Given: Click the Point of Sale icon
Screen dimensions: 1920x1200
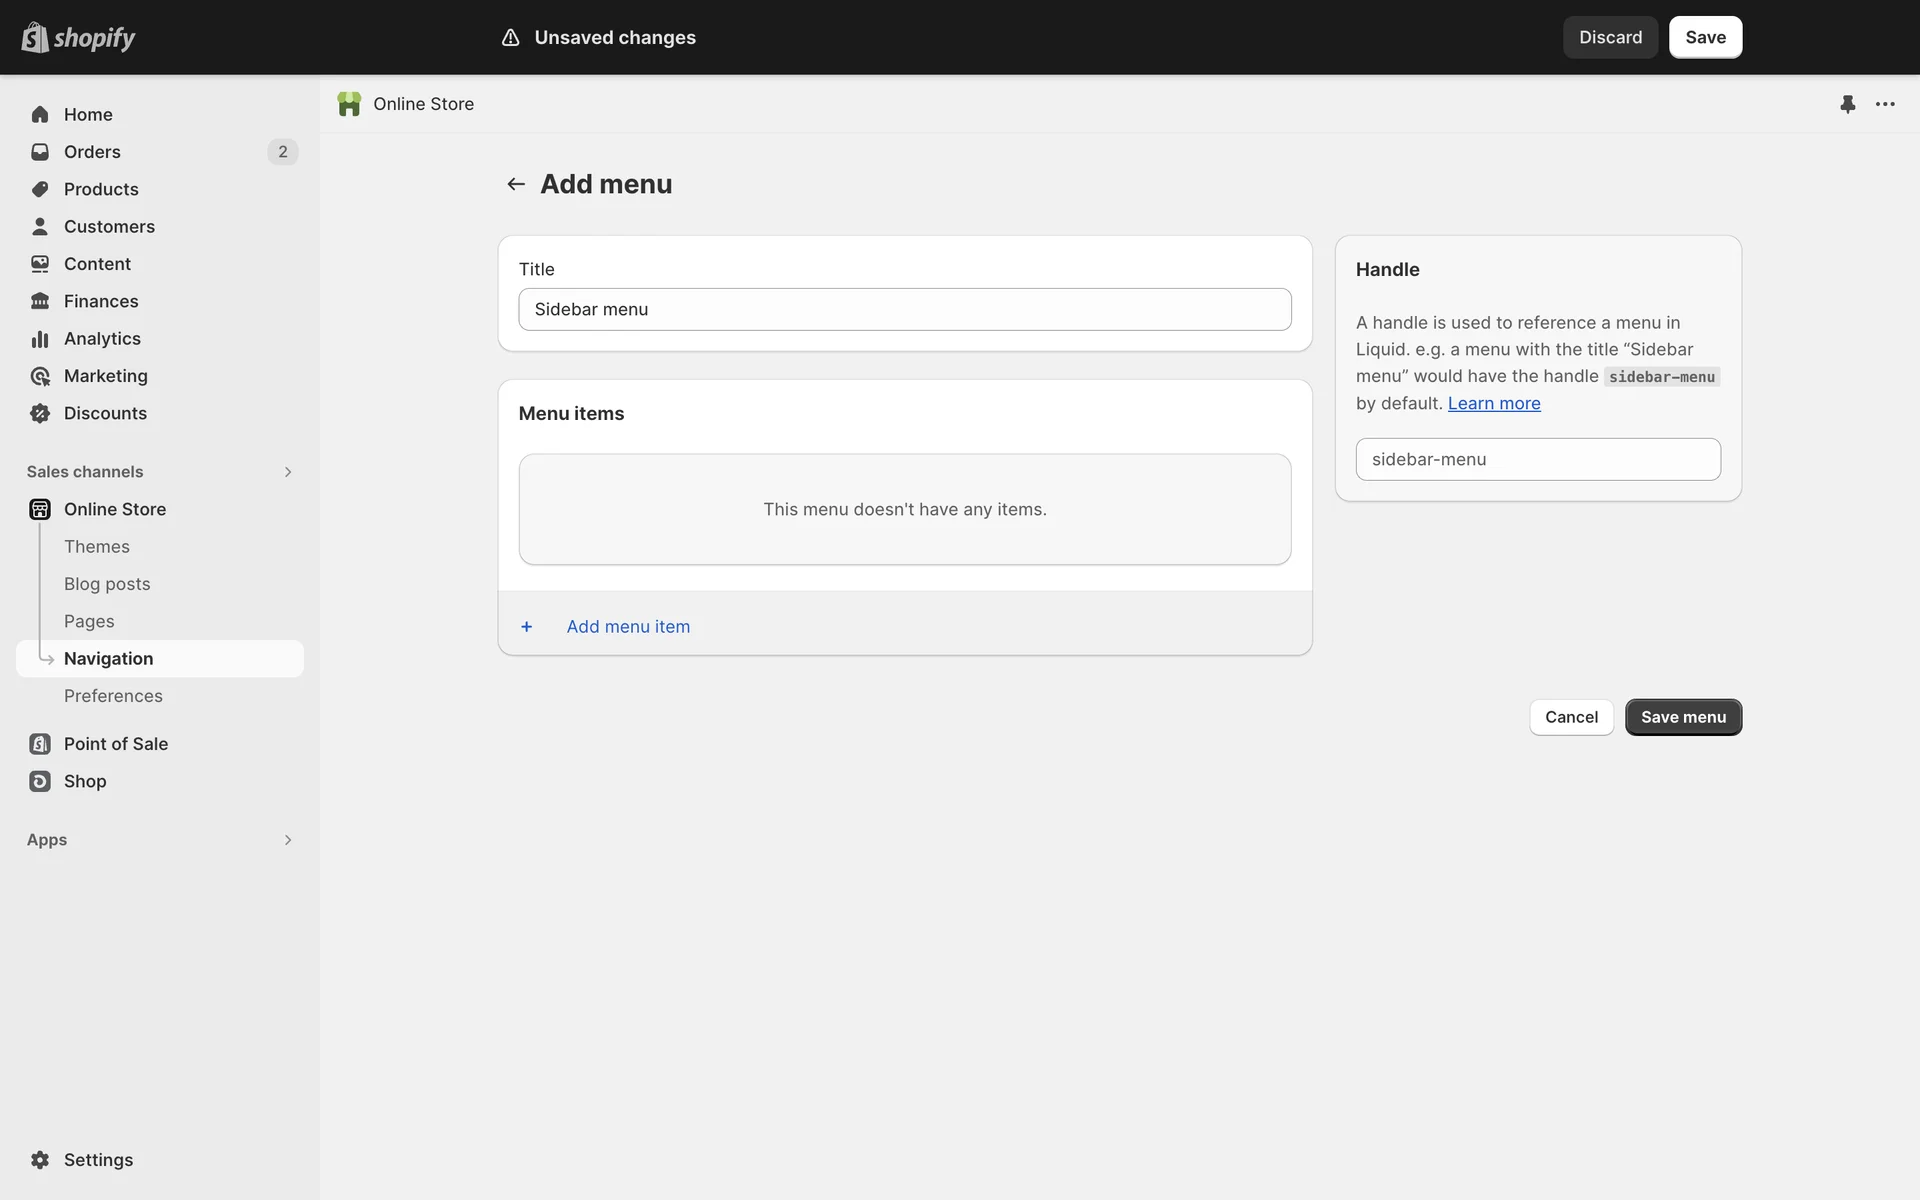Looking at the screenshot, I should [x=40, y=744].
